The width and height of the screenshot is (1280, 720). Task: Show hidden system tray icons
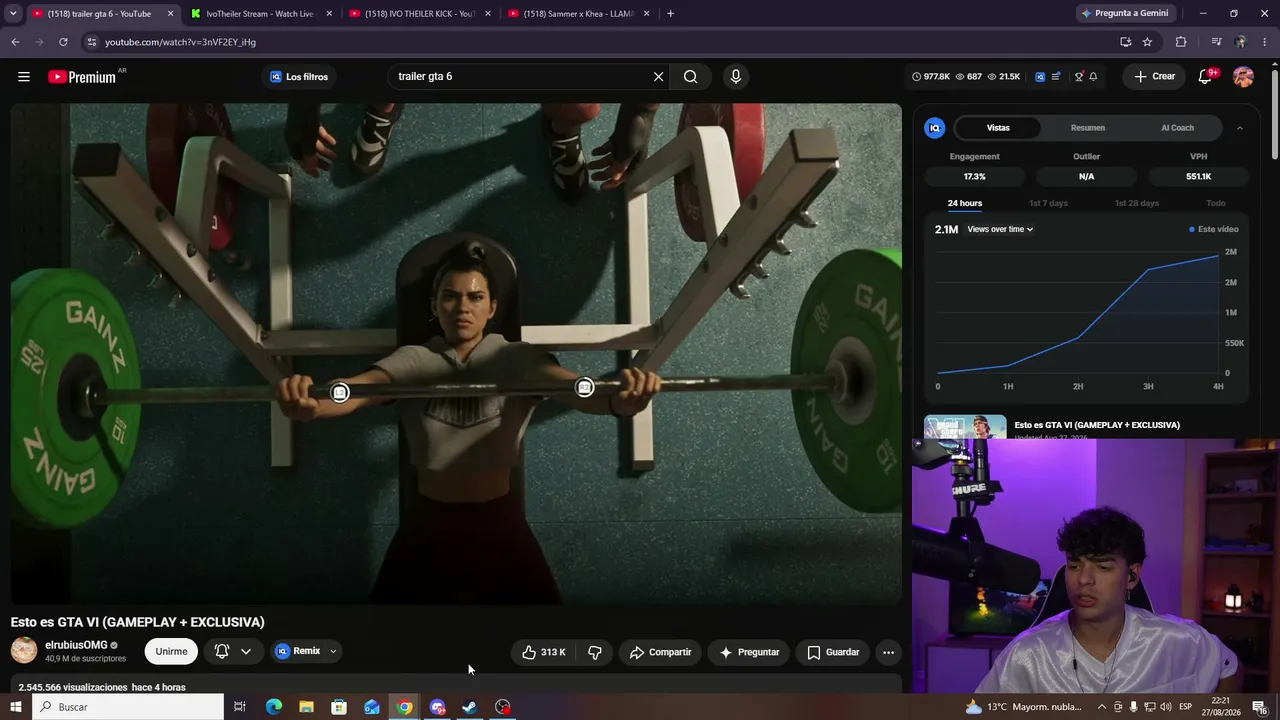point(1102,707)
